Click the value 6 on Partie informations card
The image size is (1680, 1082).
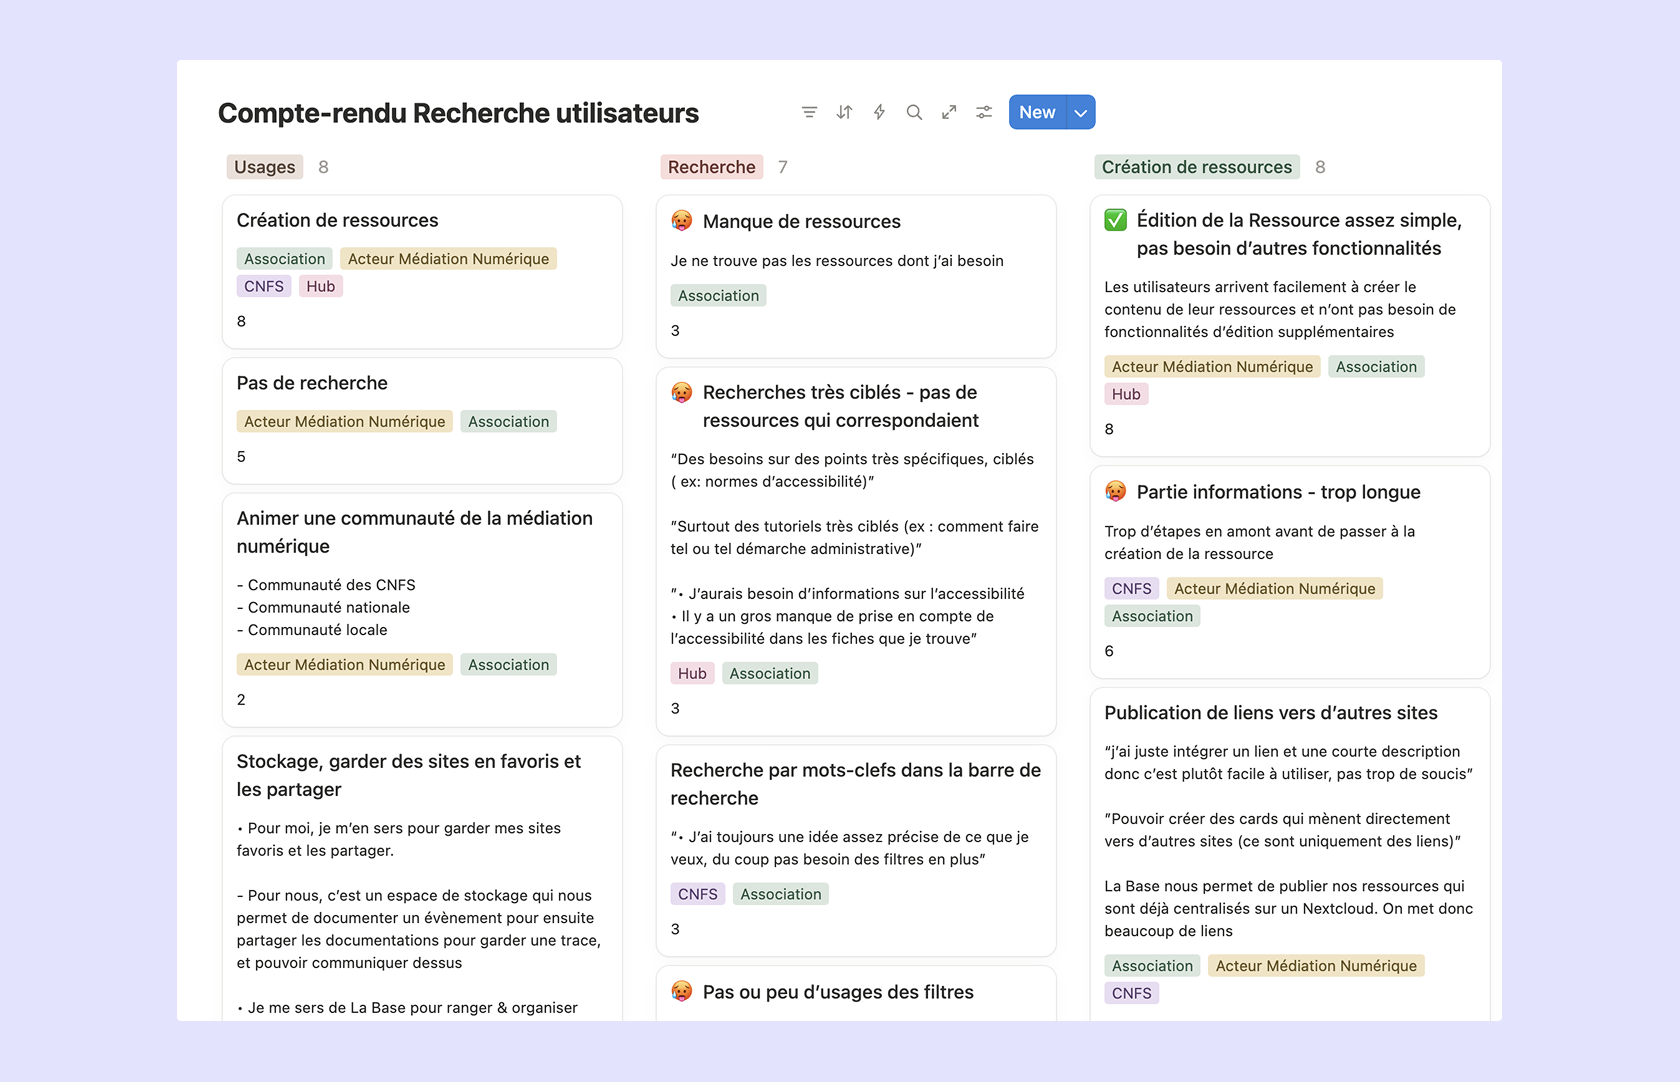(1109, 651)
